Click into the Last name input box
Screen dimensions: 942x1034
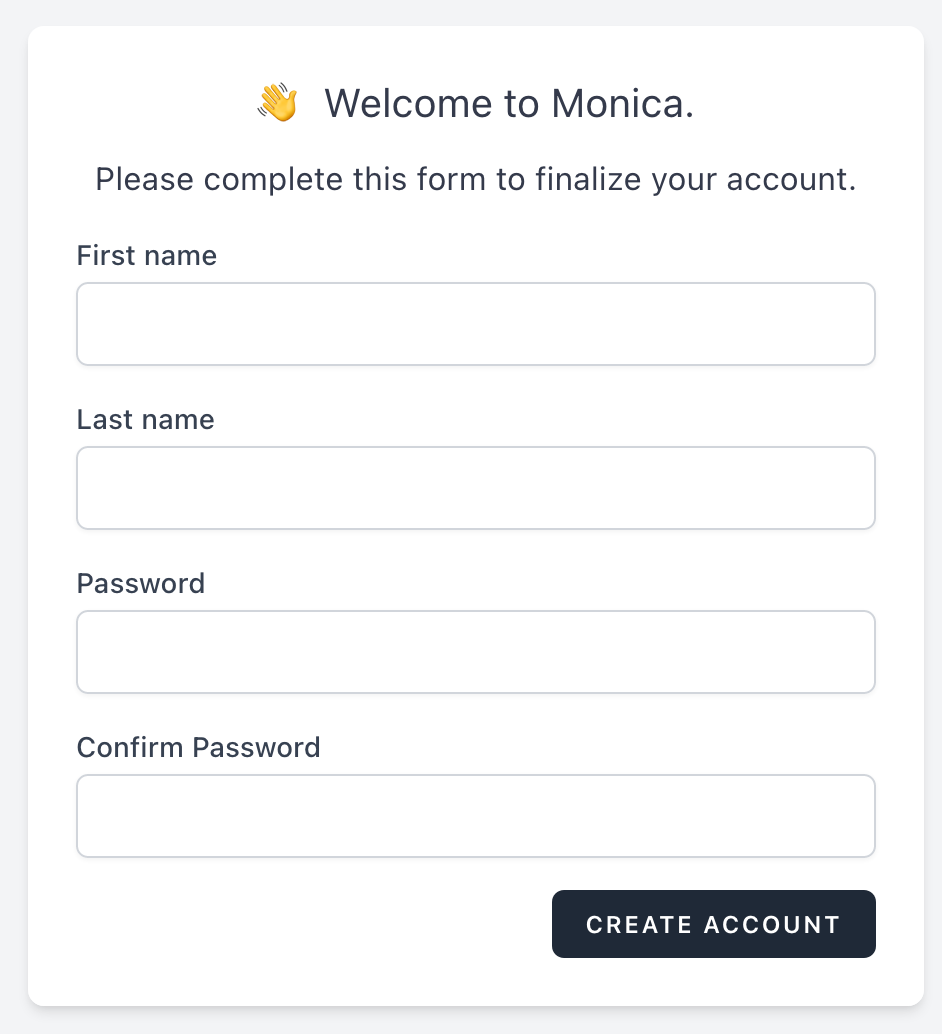pyautogui.click(x=476, y=488)
